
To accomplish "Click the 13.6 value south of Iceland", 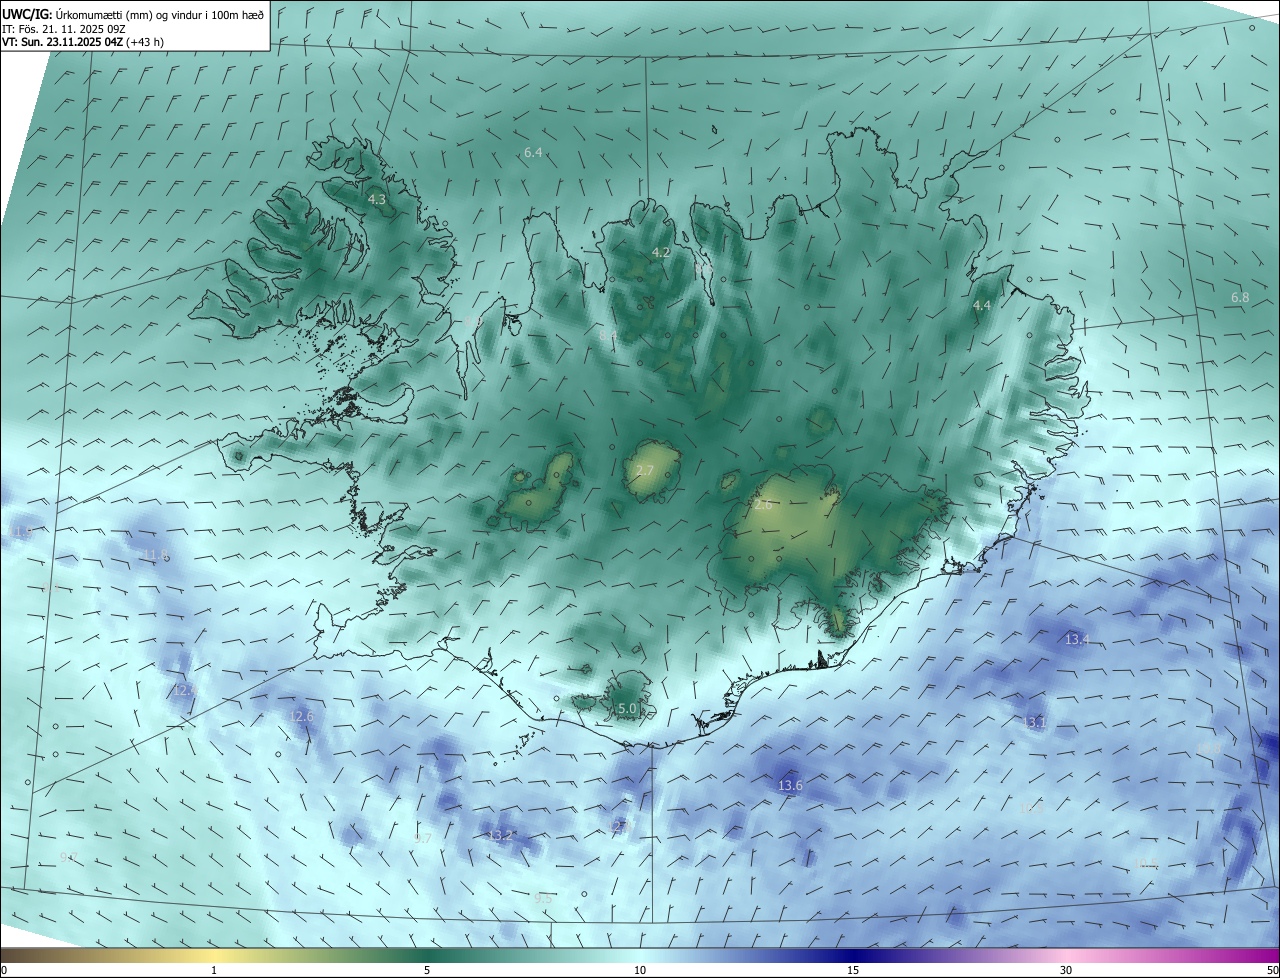I will [790, 786].
